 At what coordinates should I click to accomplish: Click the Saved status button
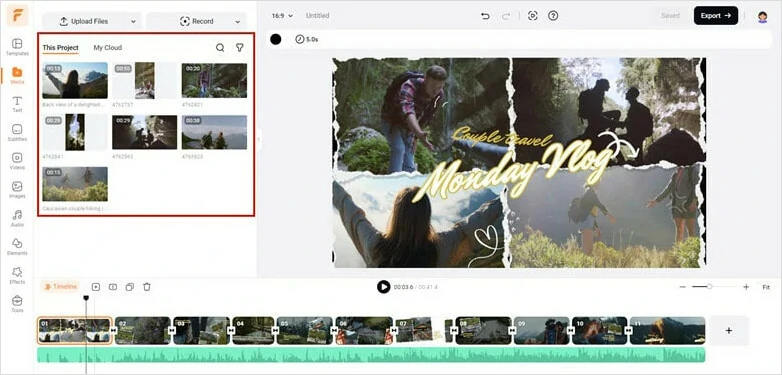point(670,16)
